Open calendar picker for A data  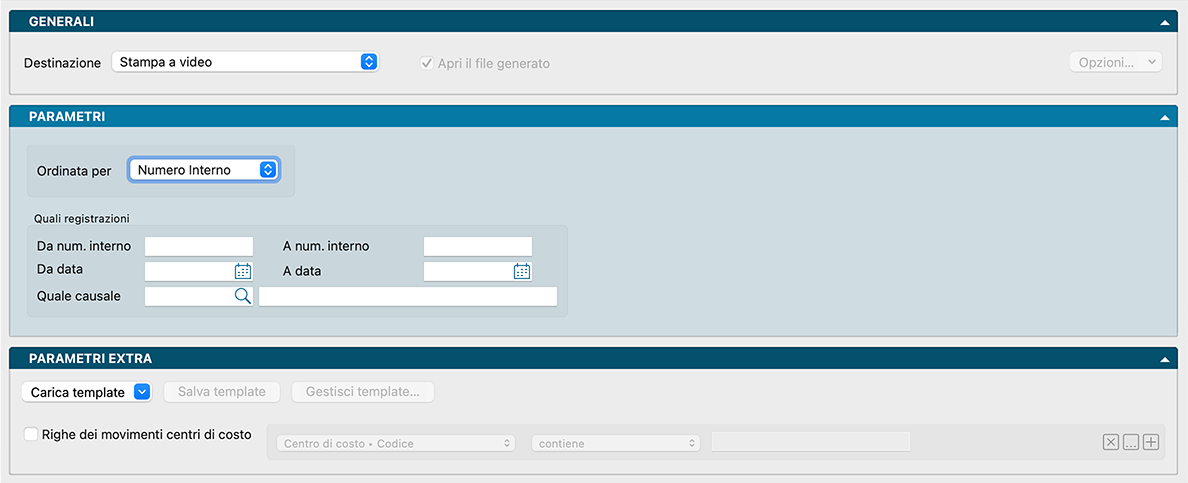click(521, 271)
